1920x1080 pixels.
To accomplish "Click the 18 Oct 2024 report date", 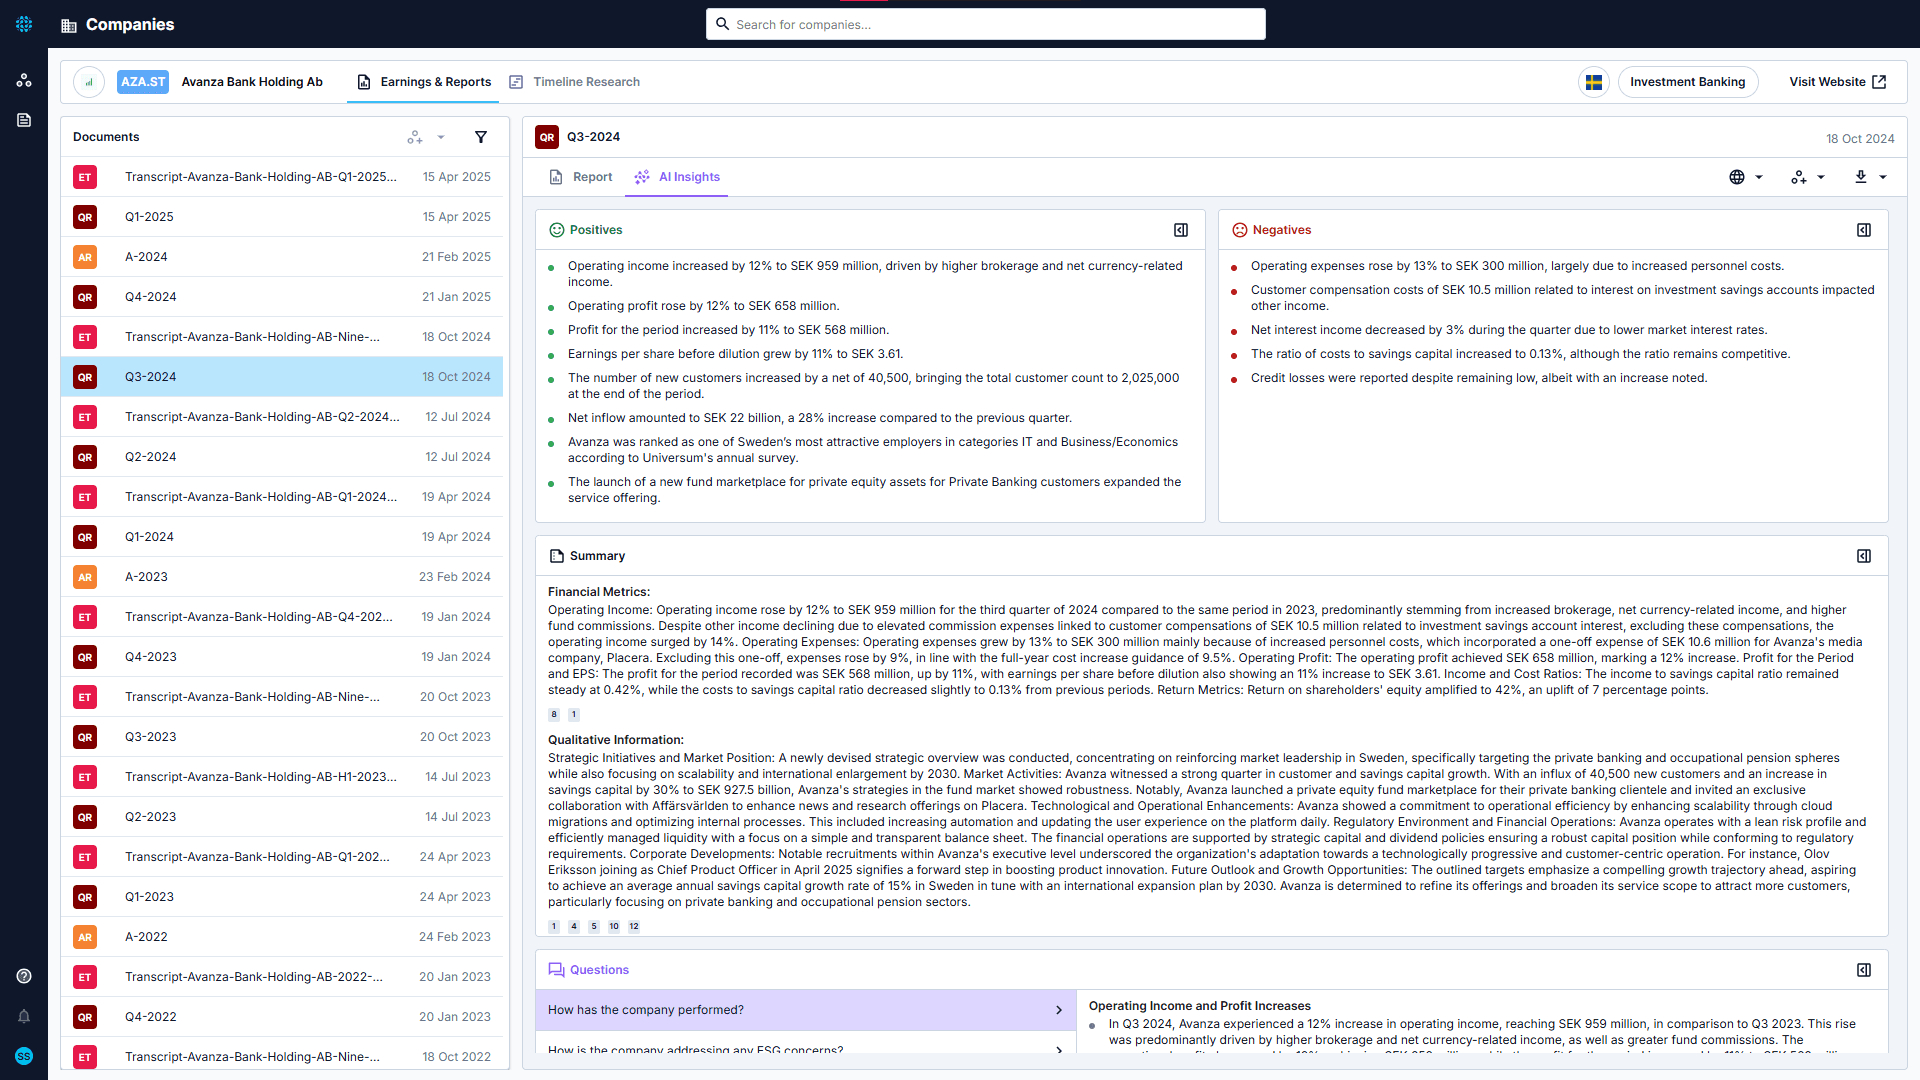I will tap(1860, 139).
